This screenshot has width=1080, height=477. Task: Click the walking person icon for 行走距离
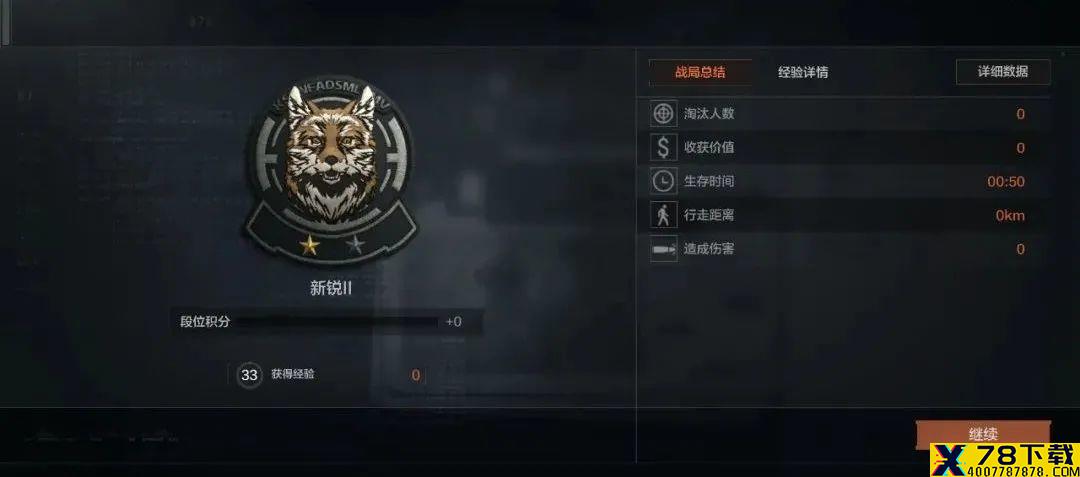point(663,215)
